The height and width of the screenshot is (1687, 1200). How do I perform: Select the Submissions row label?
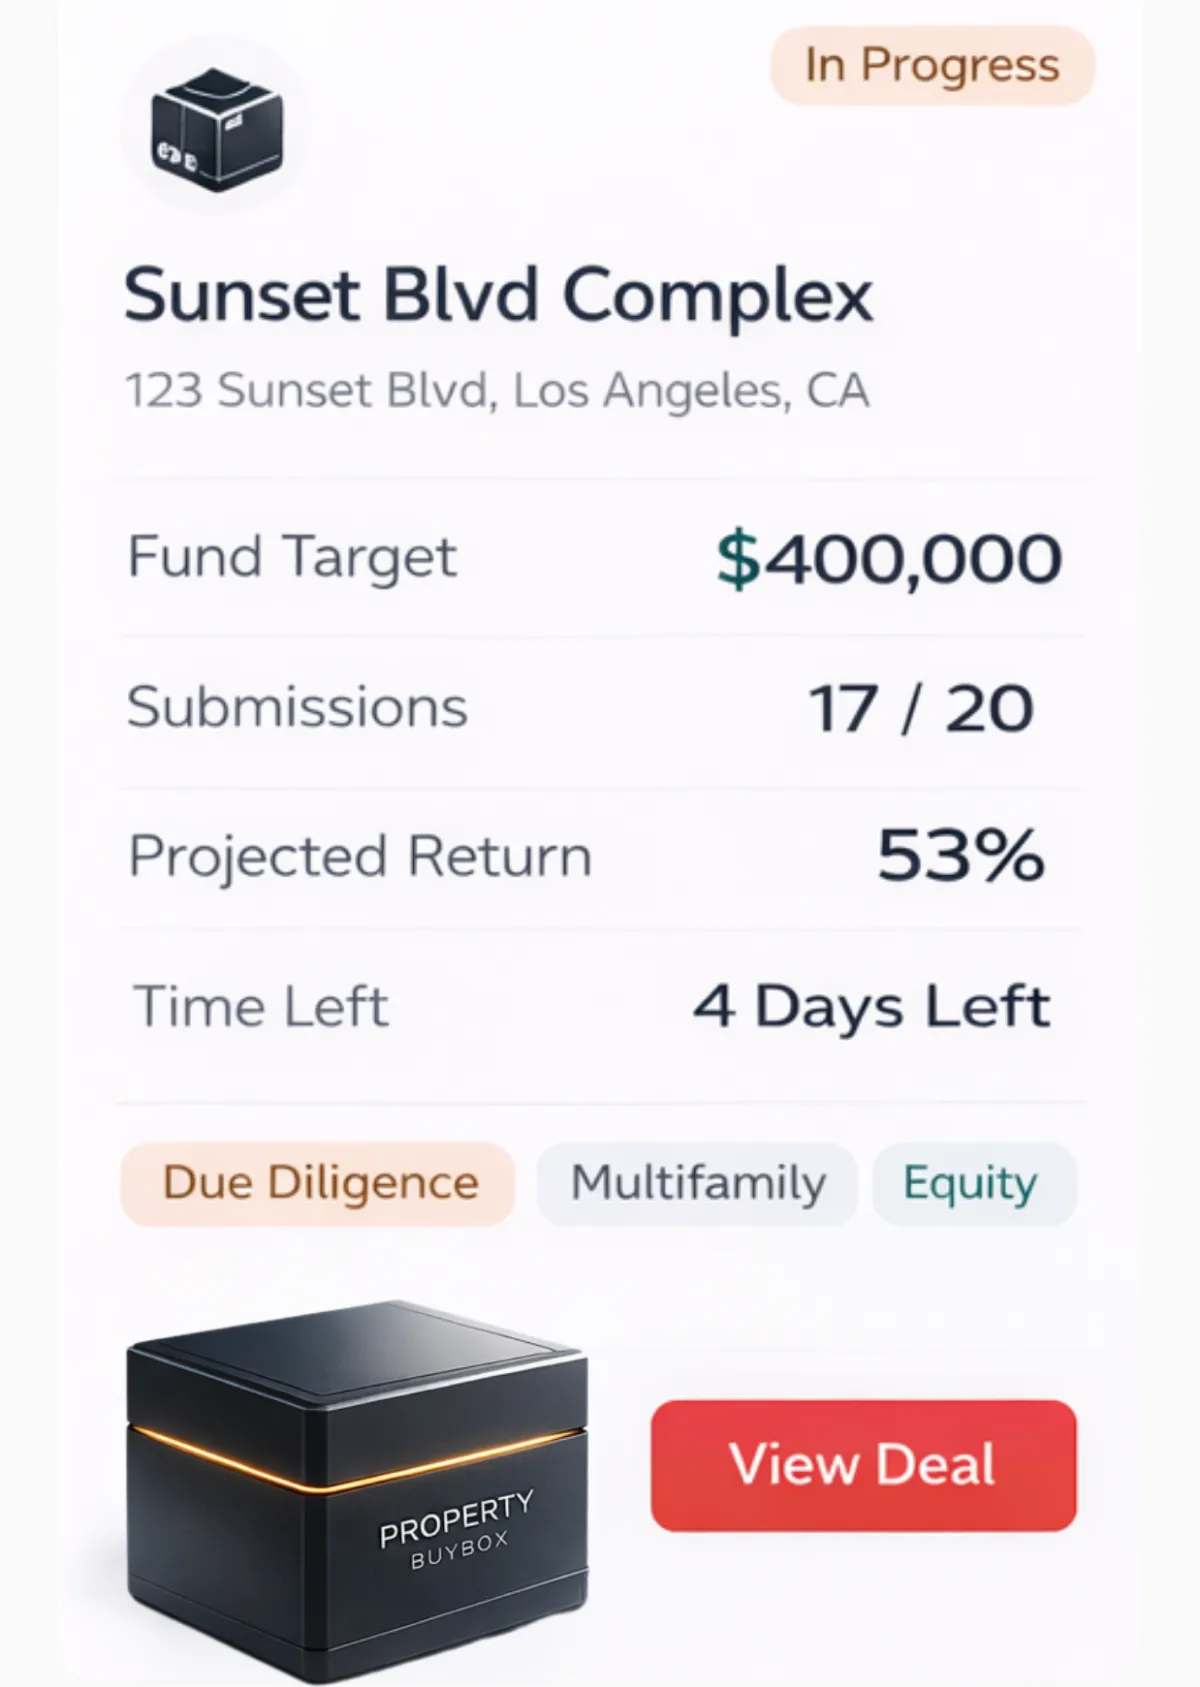[x=297, y=707]
